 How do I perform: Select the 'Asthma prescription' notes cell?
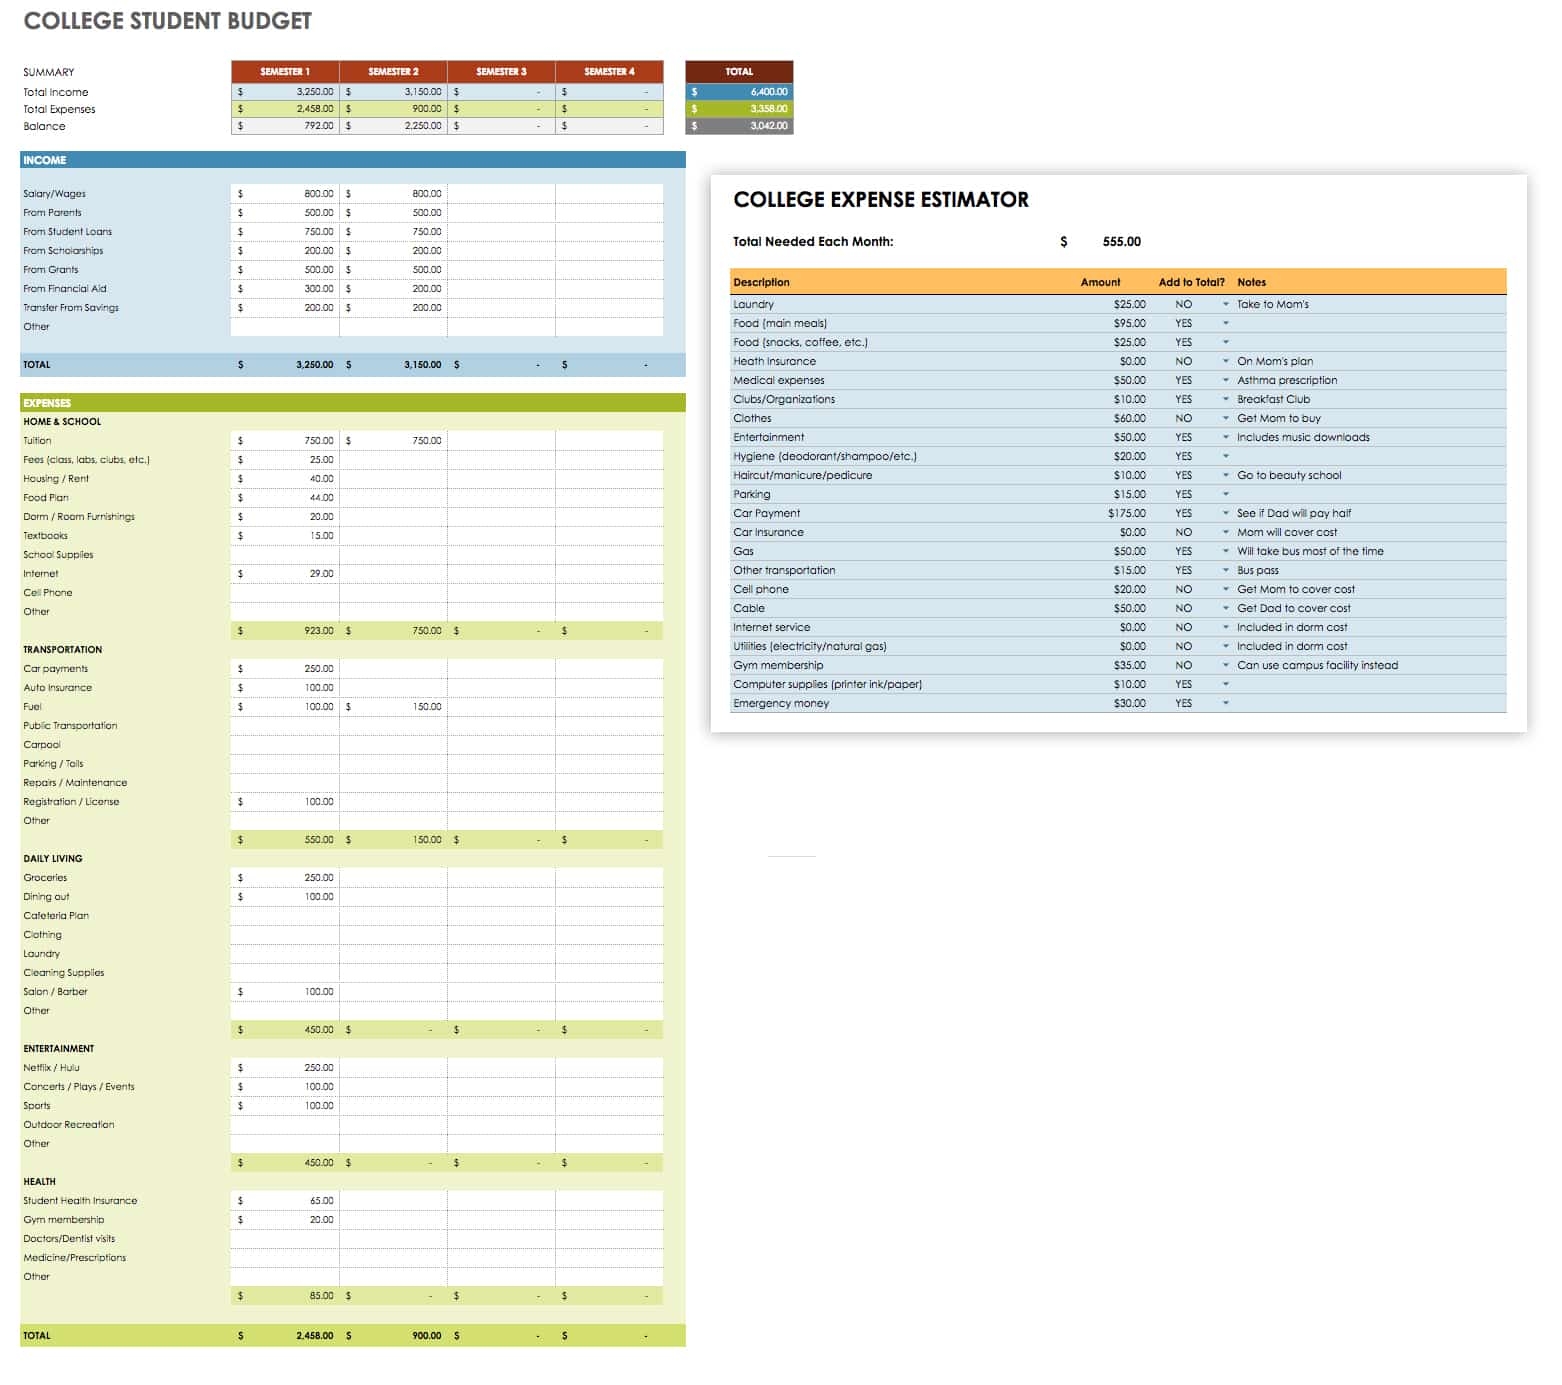pyautogui.click(x=1286, y=380)
